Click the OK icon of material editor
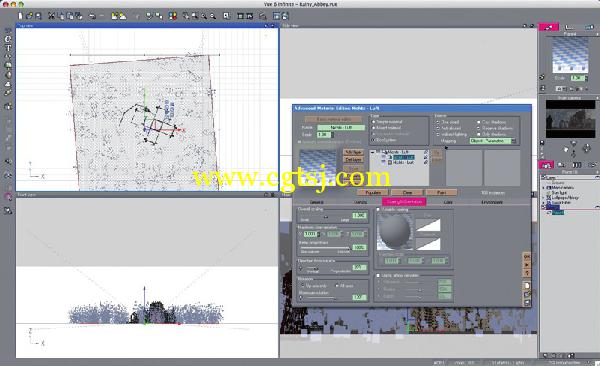 [527, 257]
